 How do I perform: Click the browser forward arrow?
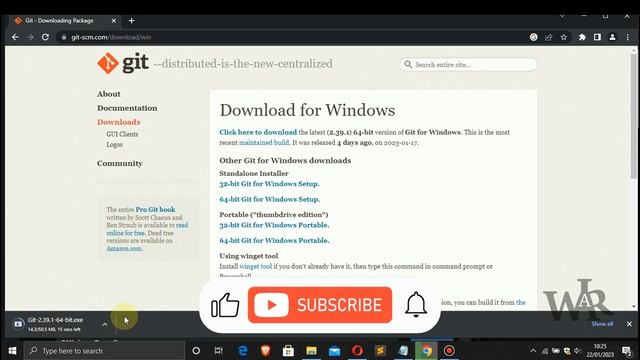pos(30,37)
